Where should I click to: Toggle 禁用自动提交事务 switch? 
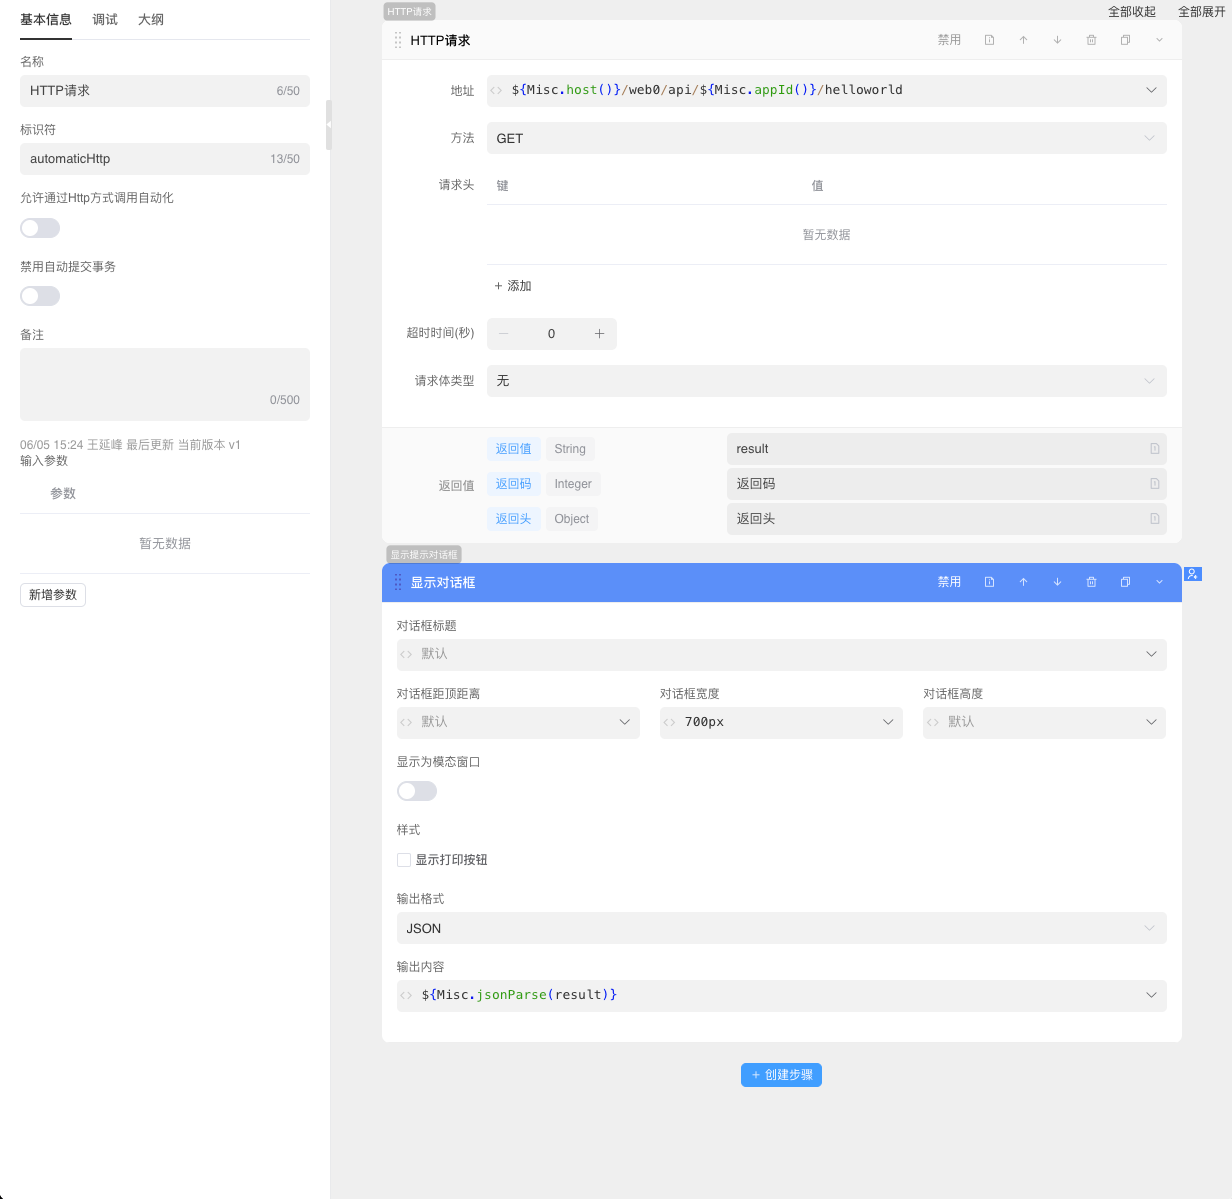coord(40,296)
